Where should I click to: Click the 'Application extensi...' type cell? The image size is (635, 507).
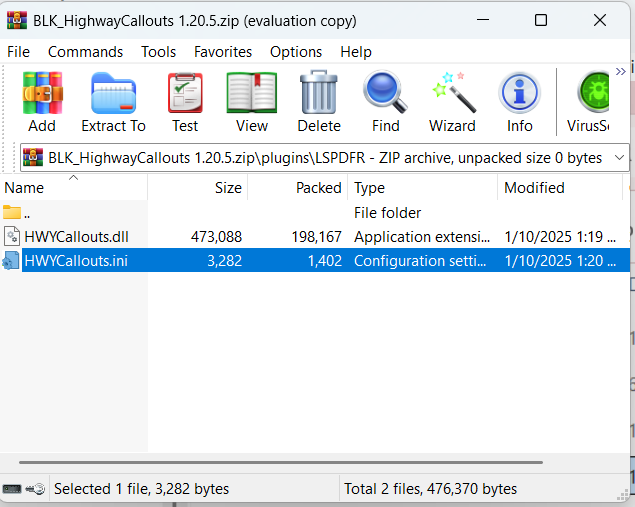[x=422, y=236]
